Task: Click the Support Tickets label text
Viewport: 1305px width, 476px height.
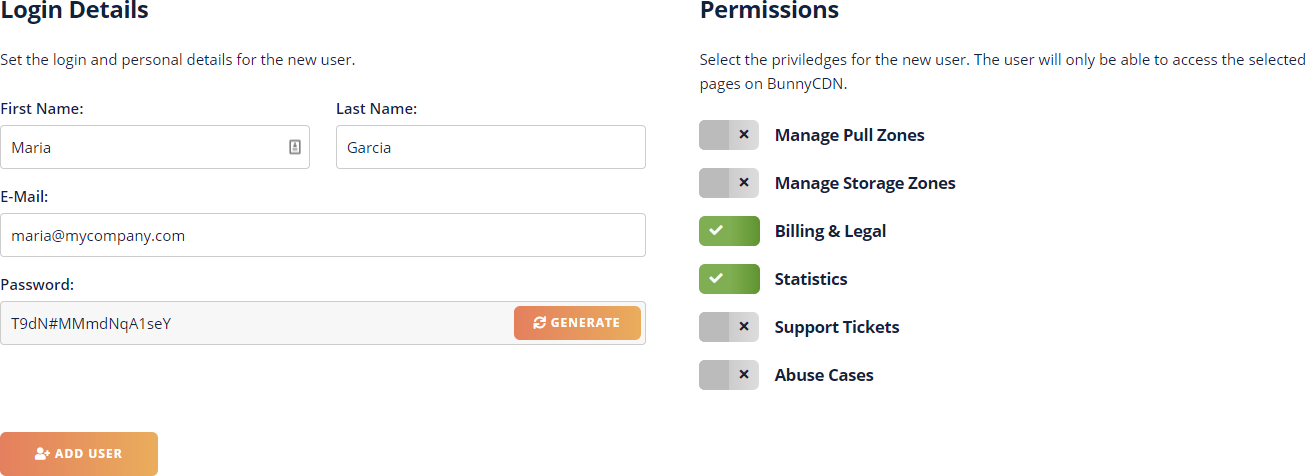Action: click(837, 327)
